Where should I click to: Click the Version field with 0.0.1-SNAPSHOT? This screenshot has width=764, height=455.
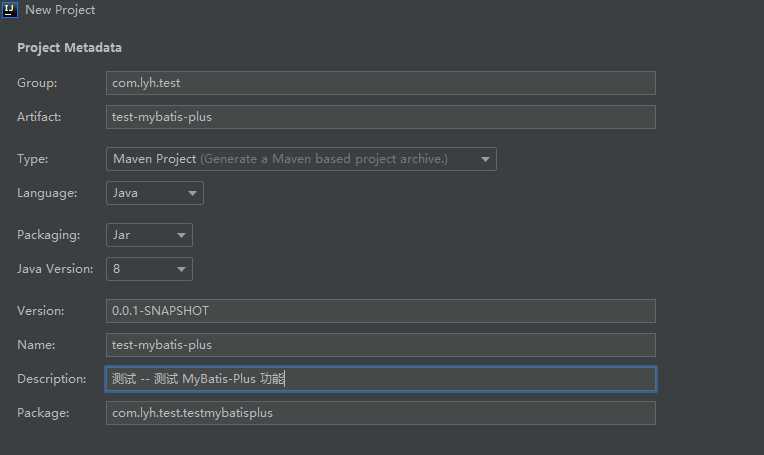pyautogui.click(x=380, y=311)
